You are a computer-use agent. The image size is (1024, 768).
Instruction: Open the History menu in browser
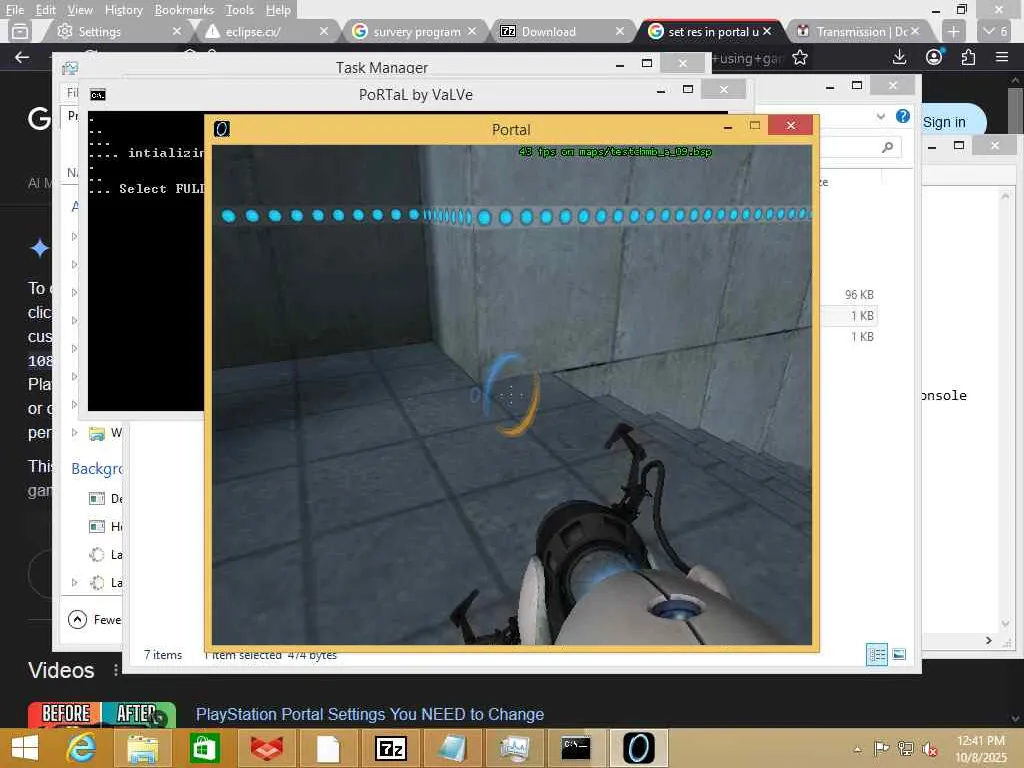(x=123, y=10)
